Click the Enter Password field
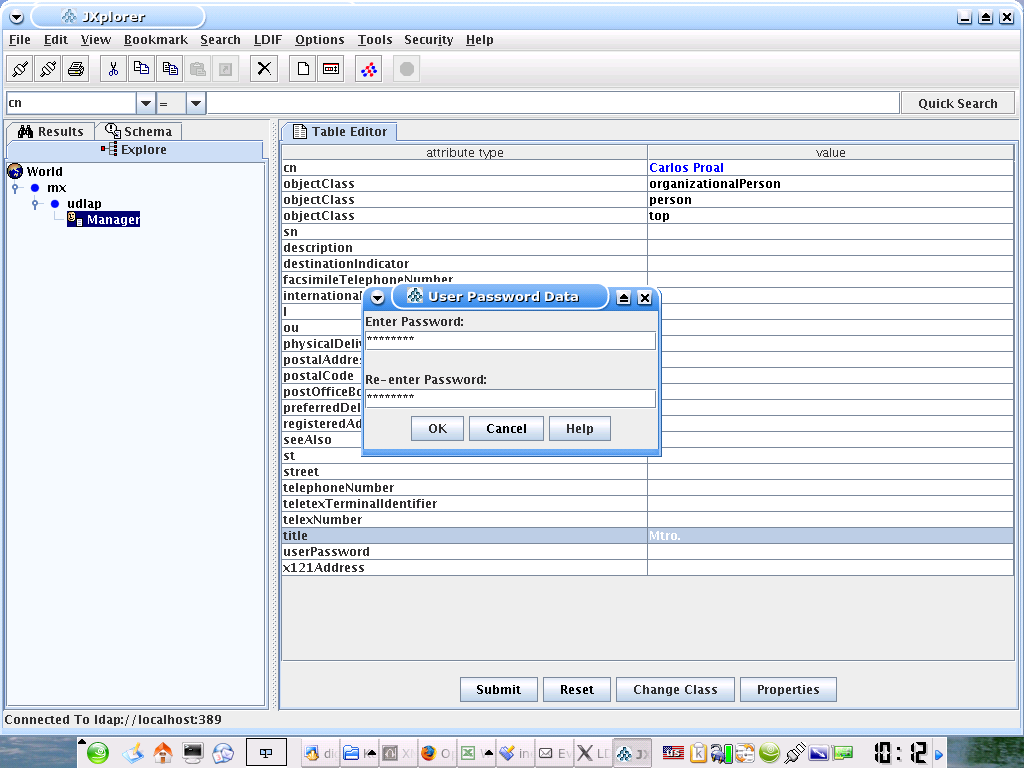The width and height of the screenshot is (1024, 768). tap(510, 341)
